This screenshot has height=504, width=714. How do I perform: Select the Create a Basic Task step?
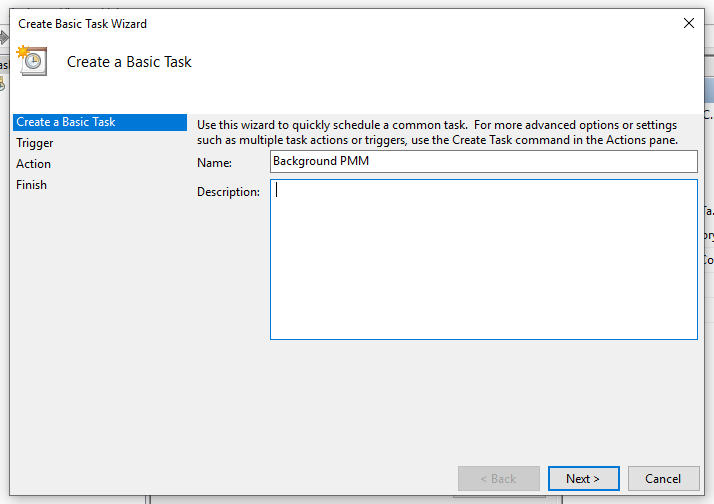click(x=100, y=122)
